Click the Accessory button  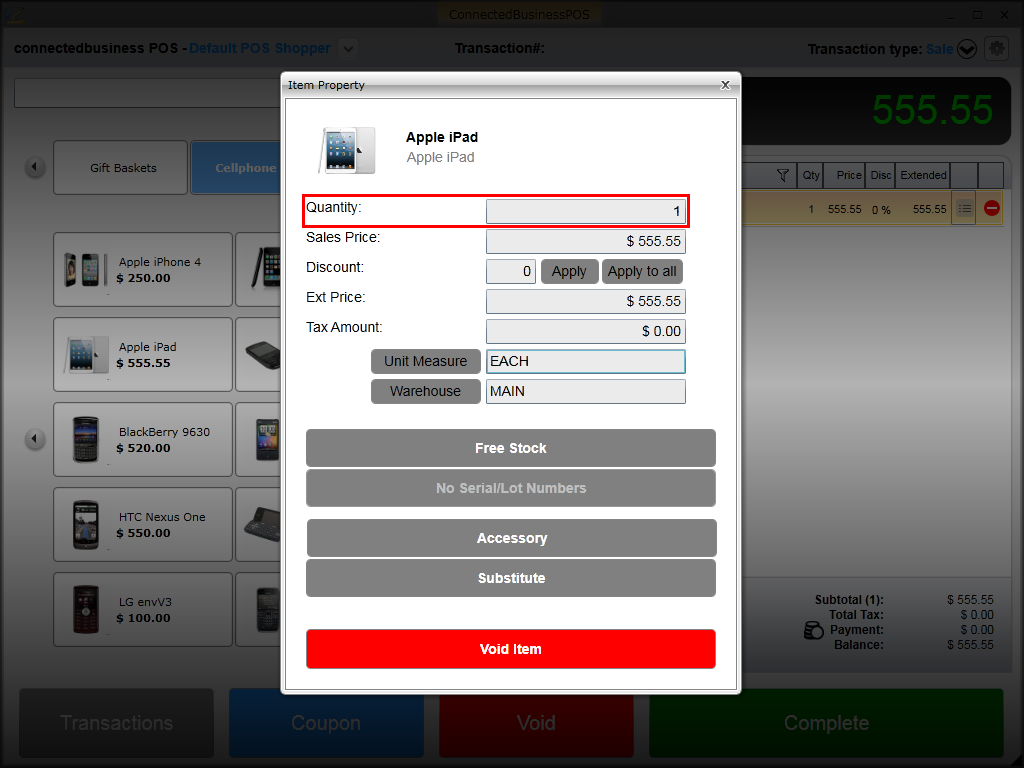click(x=511, y=538)
